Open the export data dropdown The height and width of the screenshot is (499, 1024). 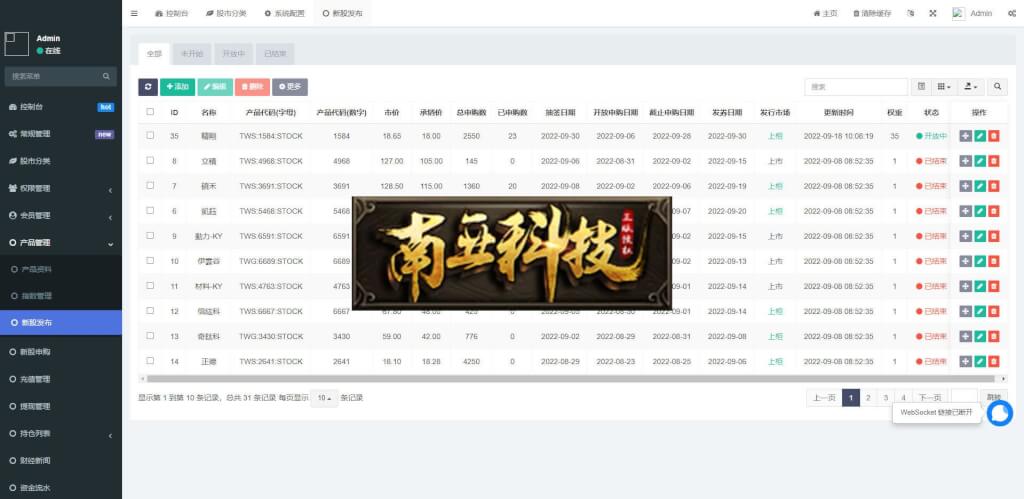coord(971,87)
